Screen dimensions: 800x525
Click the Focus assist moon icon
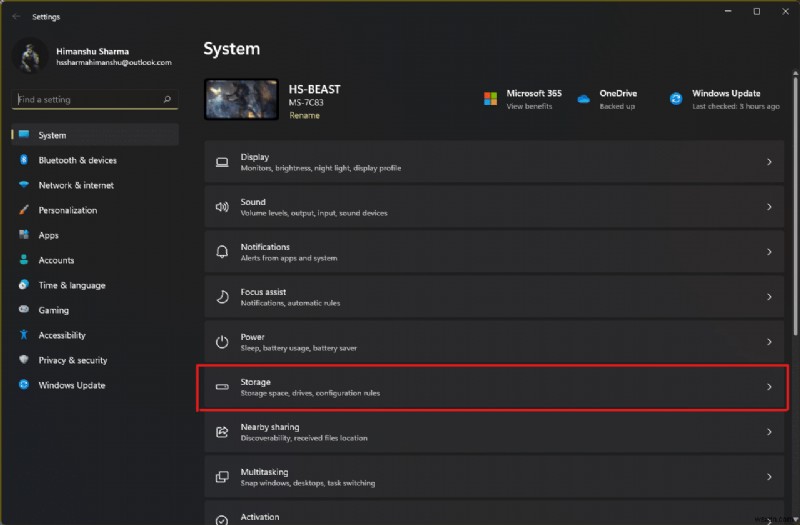222,297
